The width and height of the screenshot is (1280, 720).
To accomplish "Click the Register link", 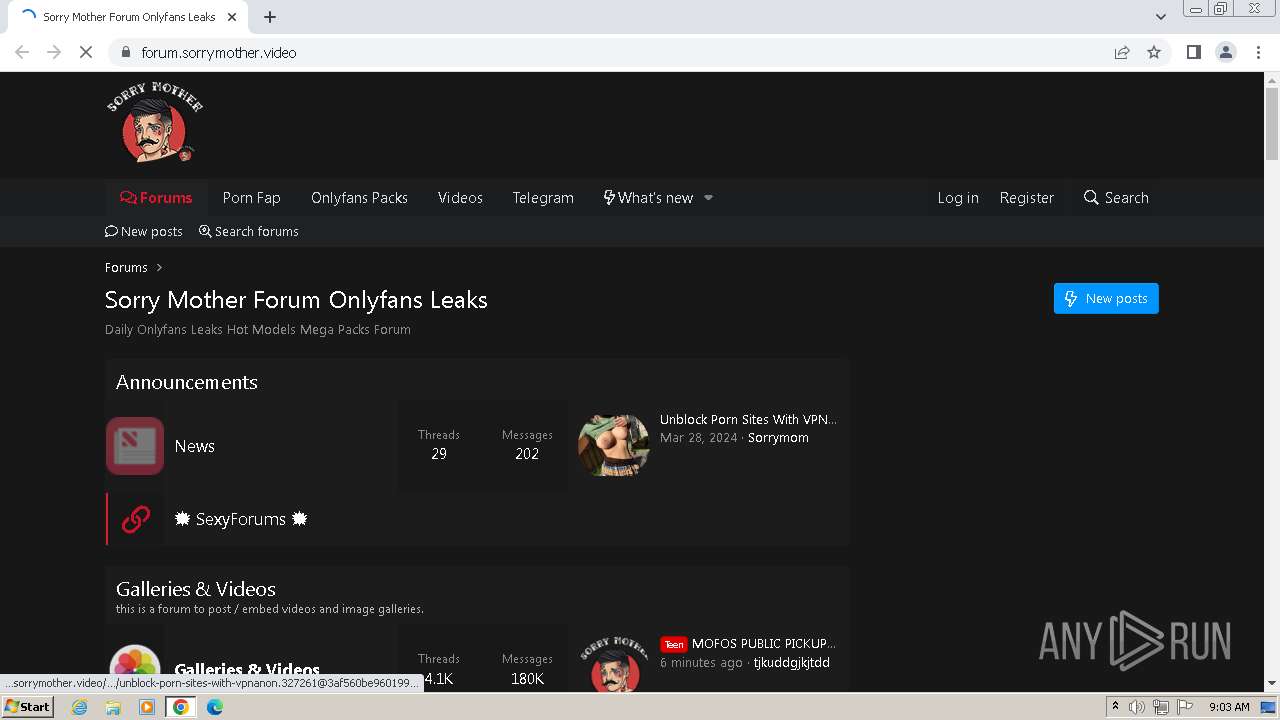I will point(1027,198).
